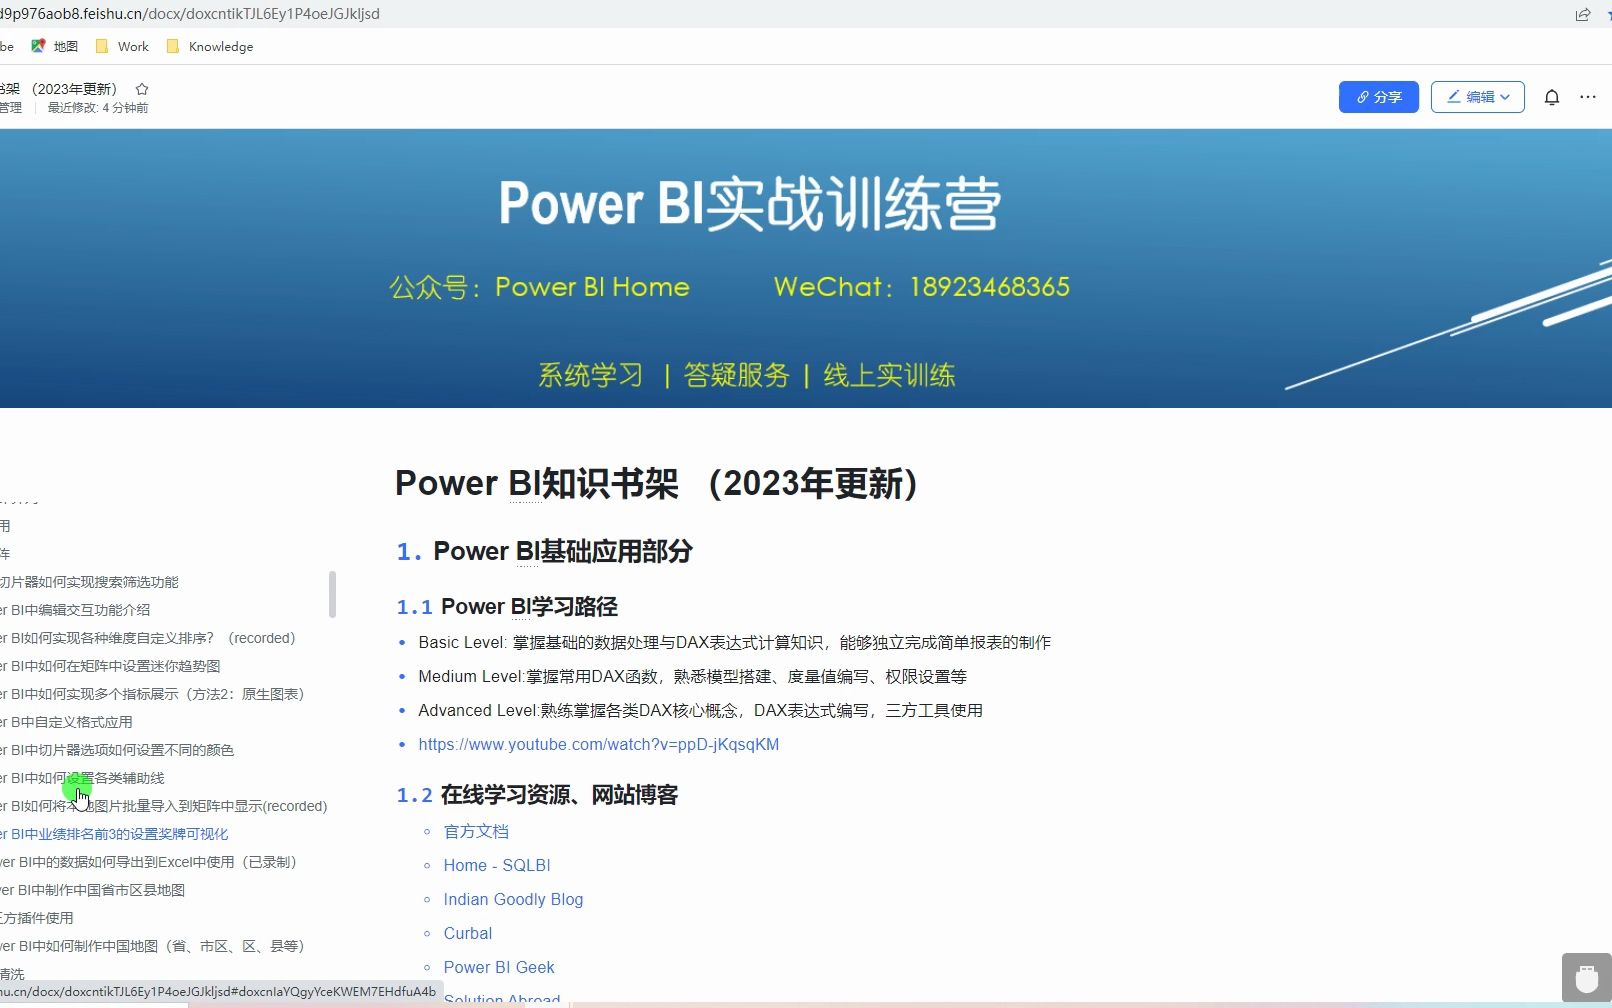Viewport: 1612px width, 1008px height.
Task: Click heading 1.1 Power BI学习路径
Action: 507,607
